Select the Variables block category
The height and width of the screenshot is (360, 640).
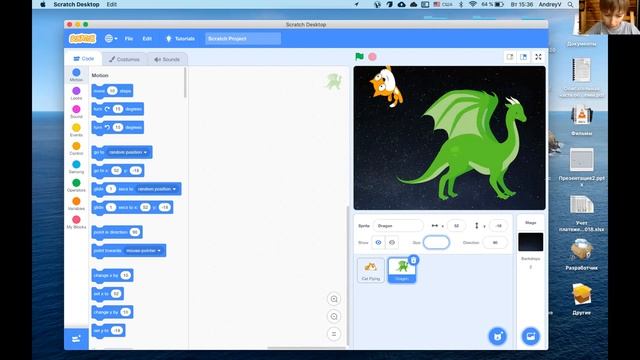click(x=76, y=204)
